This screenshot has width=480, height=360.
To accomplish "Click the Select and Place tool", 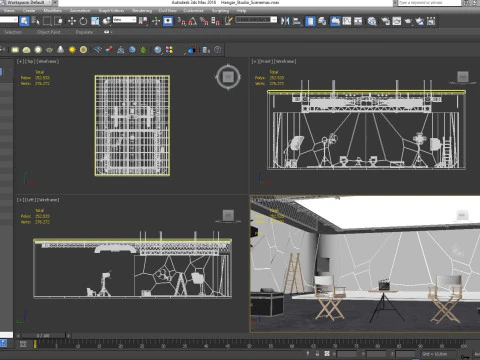I will tap(107, 21).
